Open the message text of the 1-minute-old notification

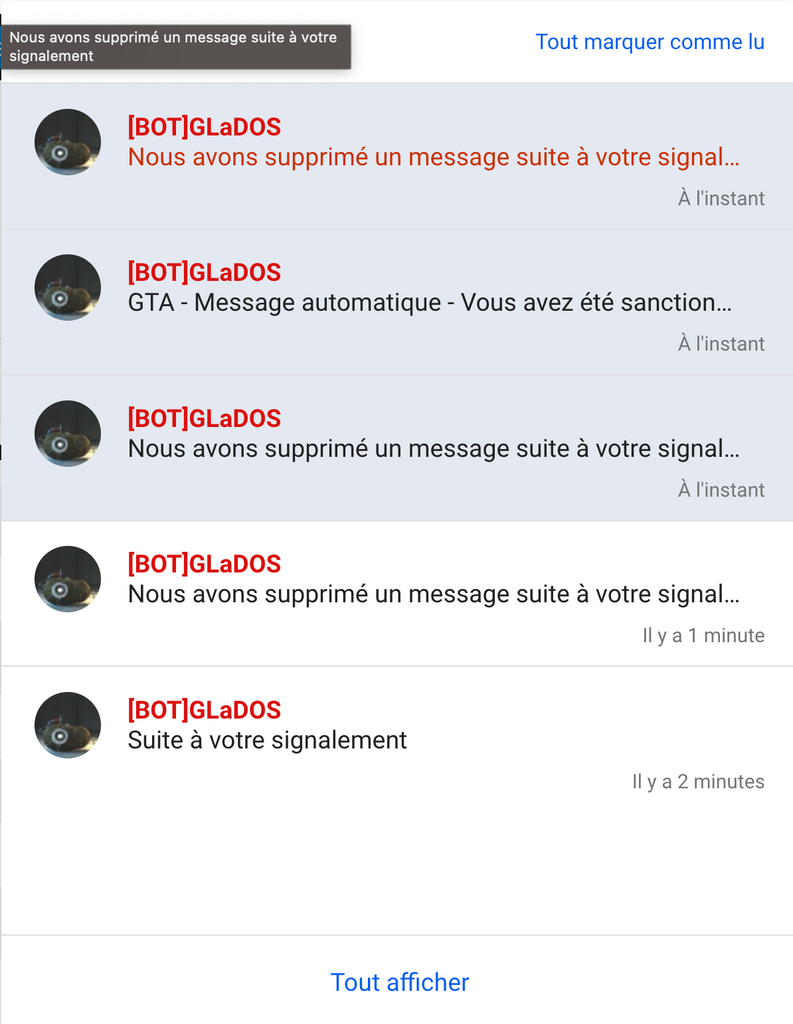tap(434, 594)
